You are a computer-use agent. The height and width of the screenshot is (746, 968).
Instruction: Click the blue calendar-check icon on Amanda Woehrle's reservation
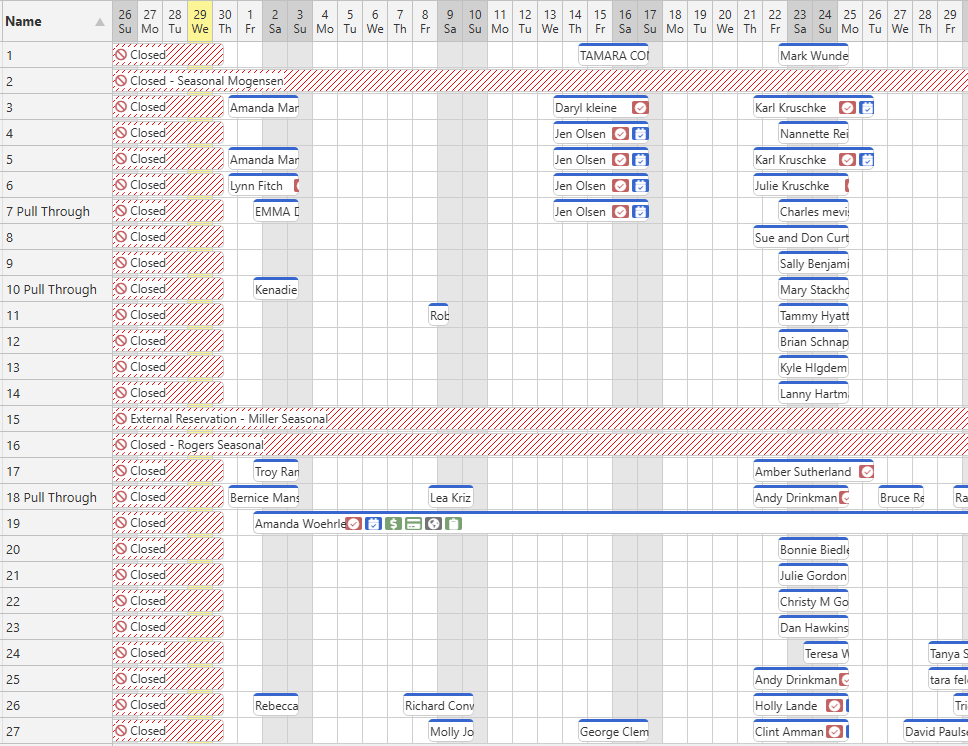coord(373,524)
